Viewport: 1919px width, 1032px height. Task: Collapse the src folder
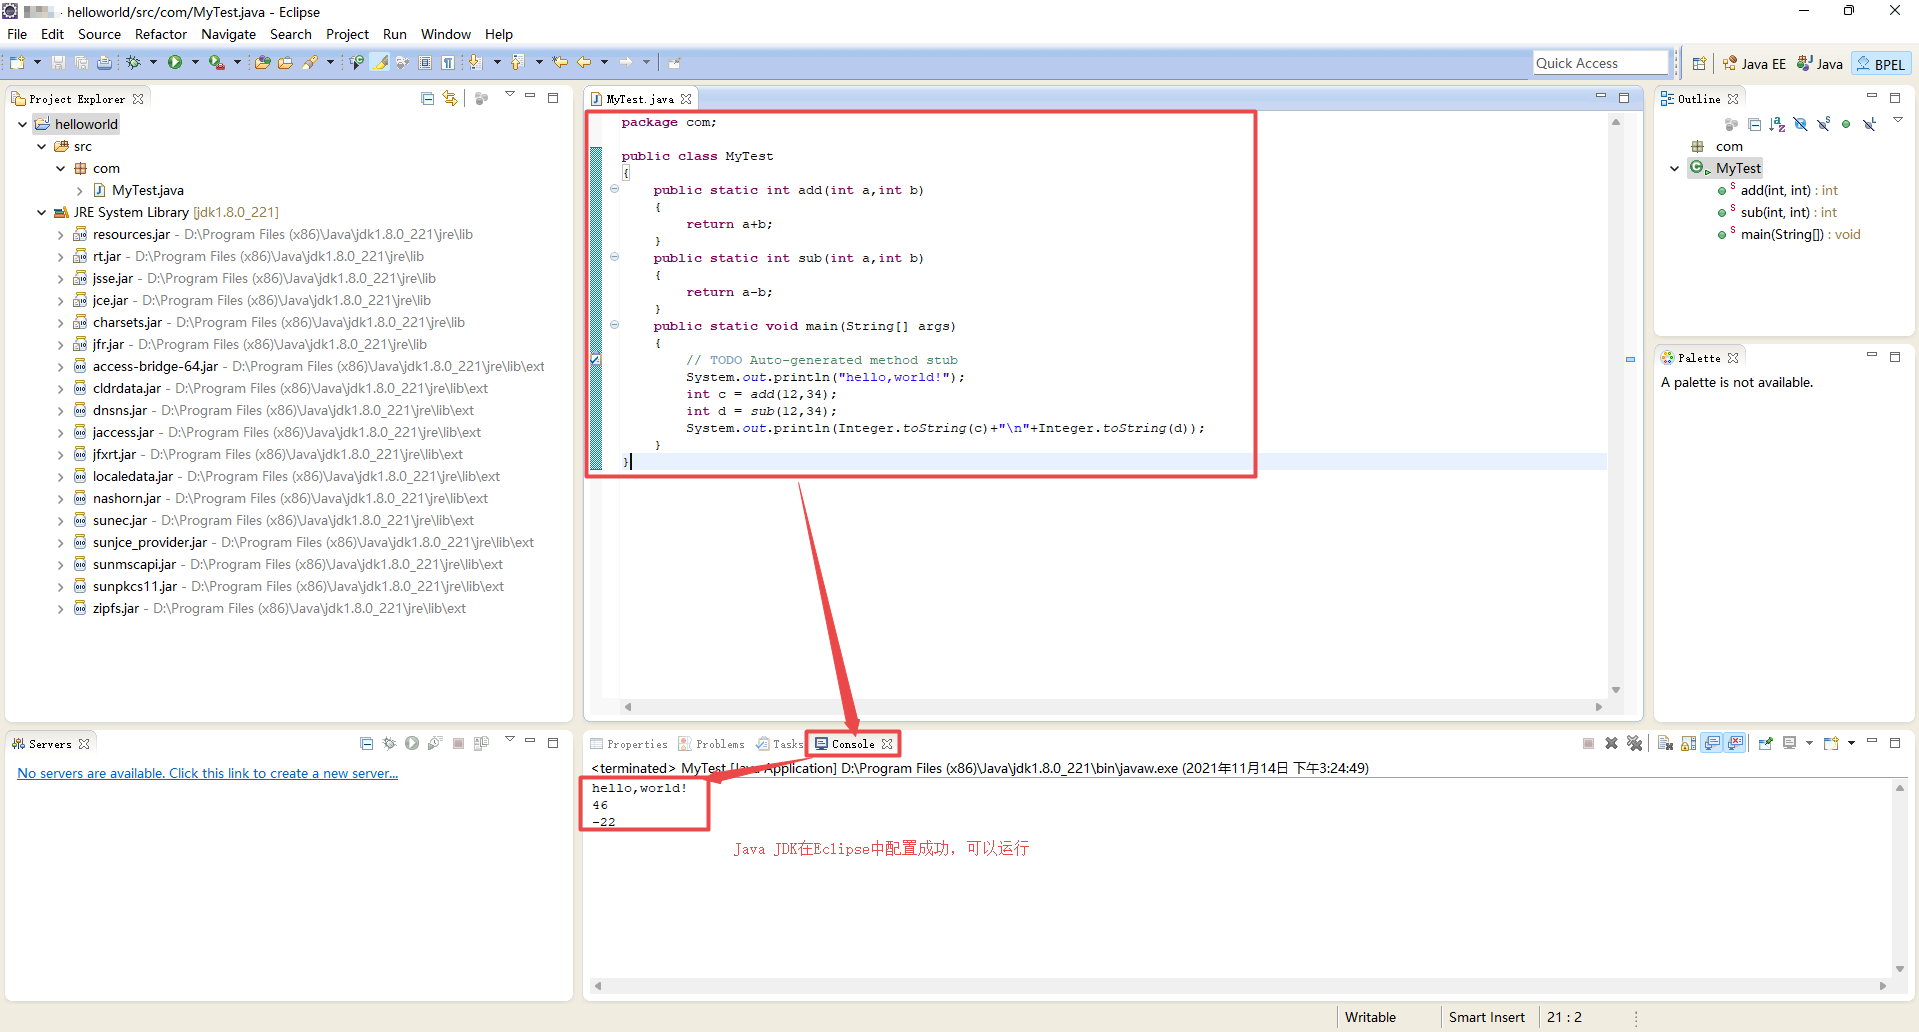click(x=41, y=146)
